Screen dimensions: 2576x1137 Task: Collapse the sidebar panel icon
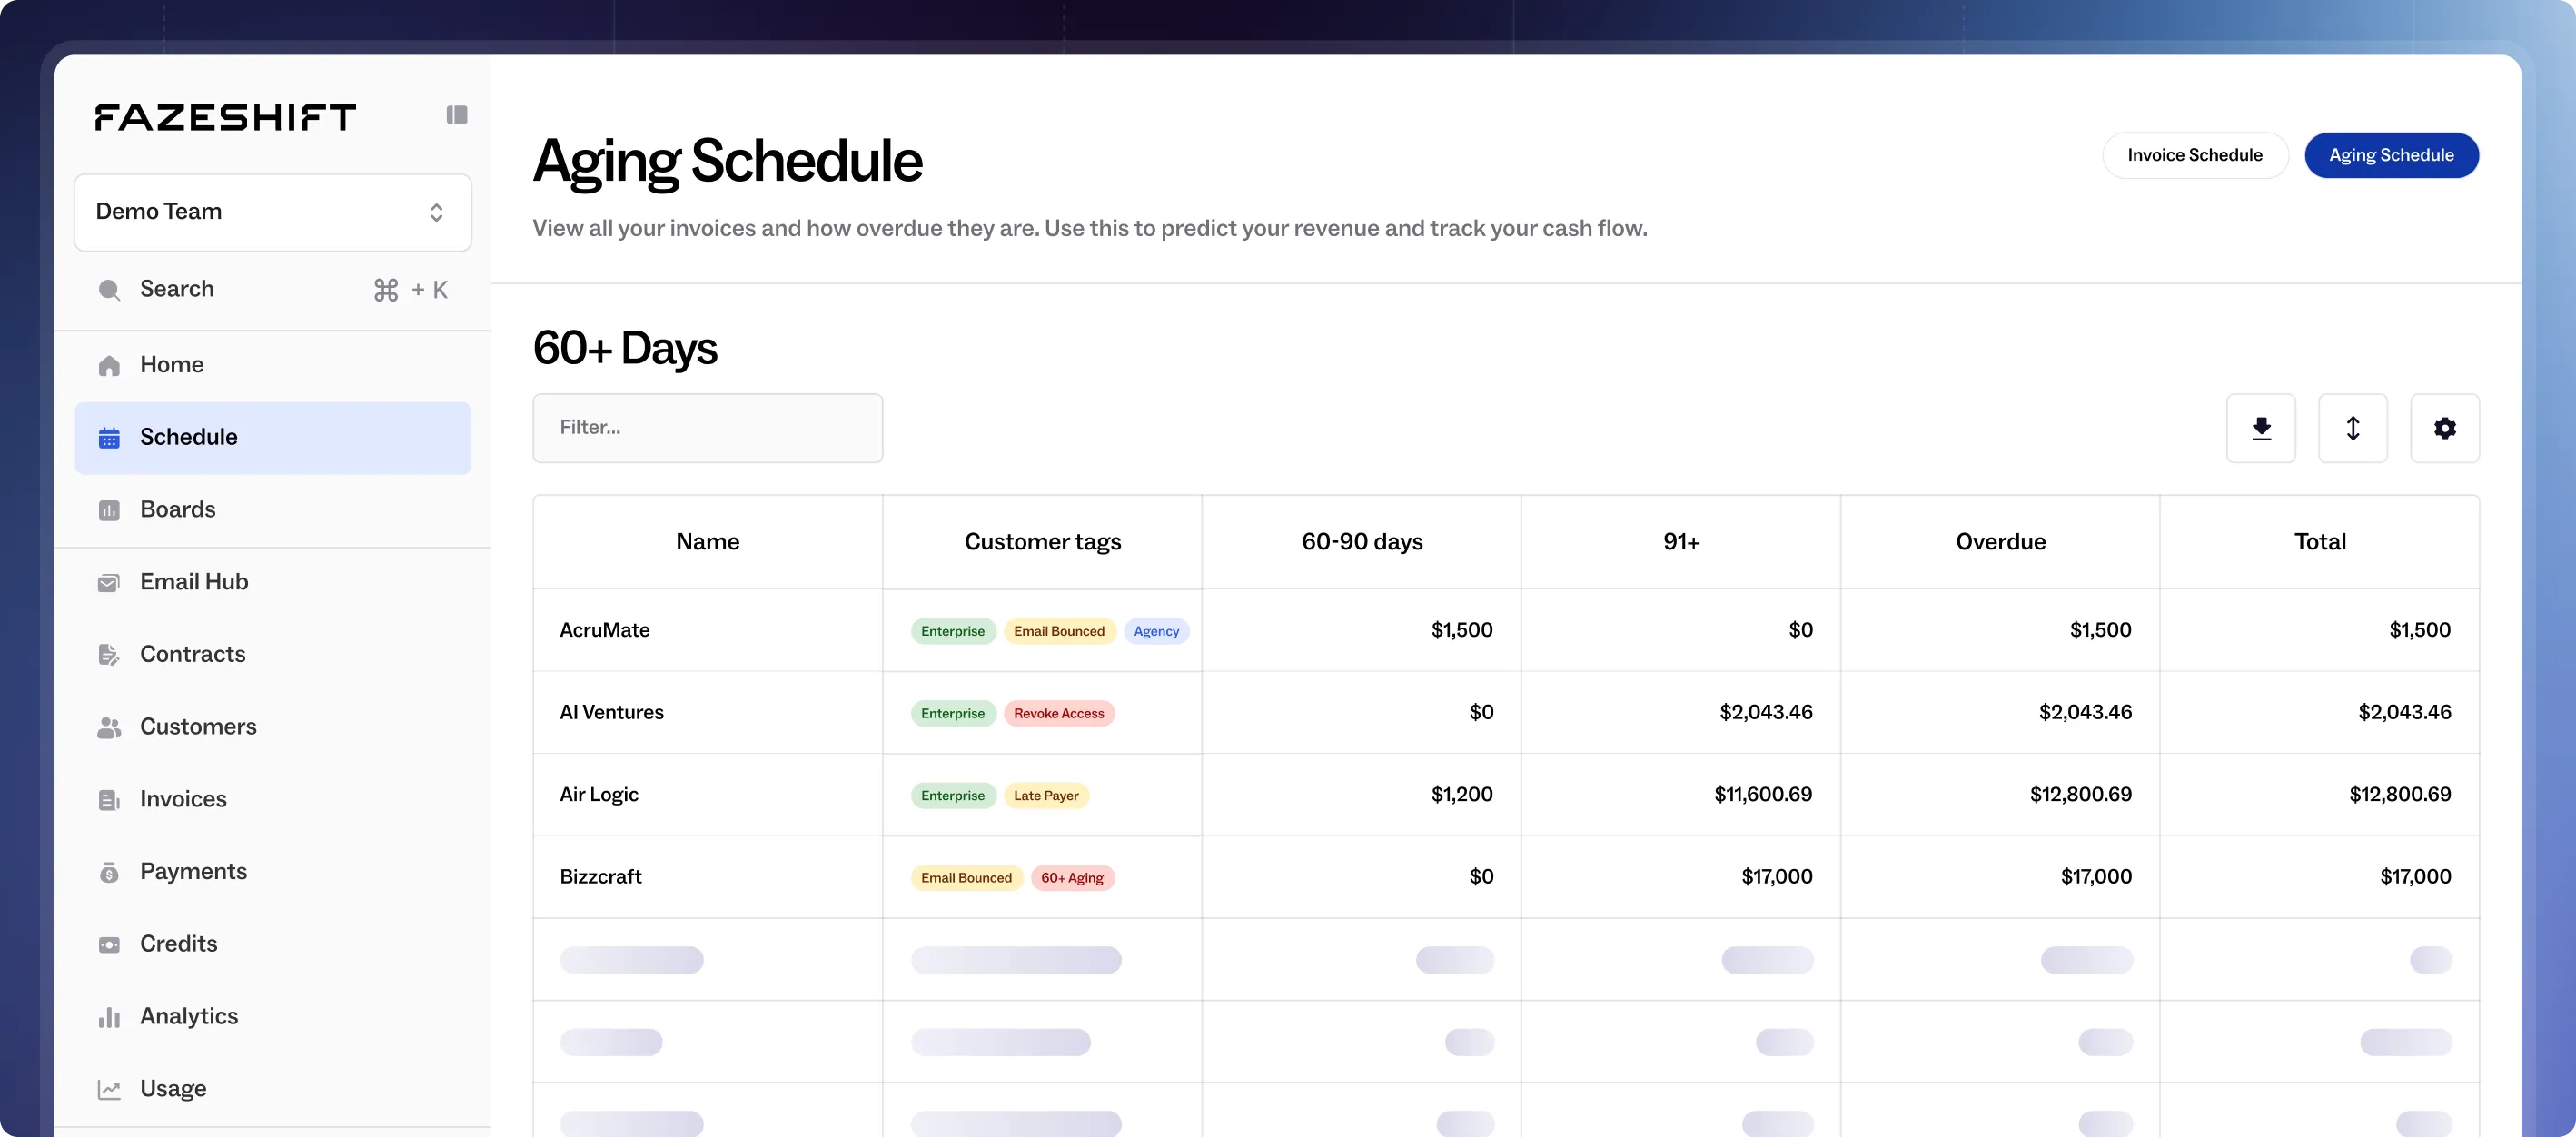457,115
